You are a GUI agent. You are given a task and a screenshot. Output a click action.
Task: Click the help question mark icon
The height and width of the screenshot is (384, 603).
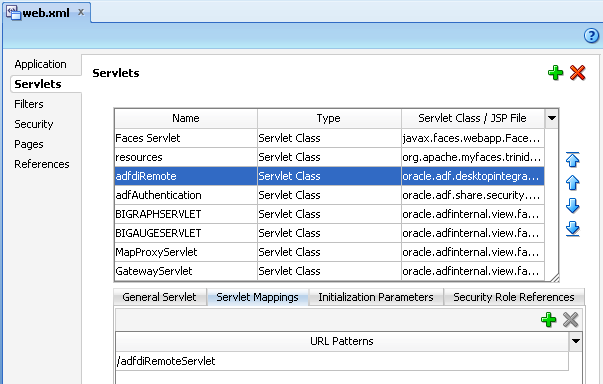coord(591,36)
